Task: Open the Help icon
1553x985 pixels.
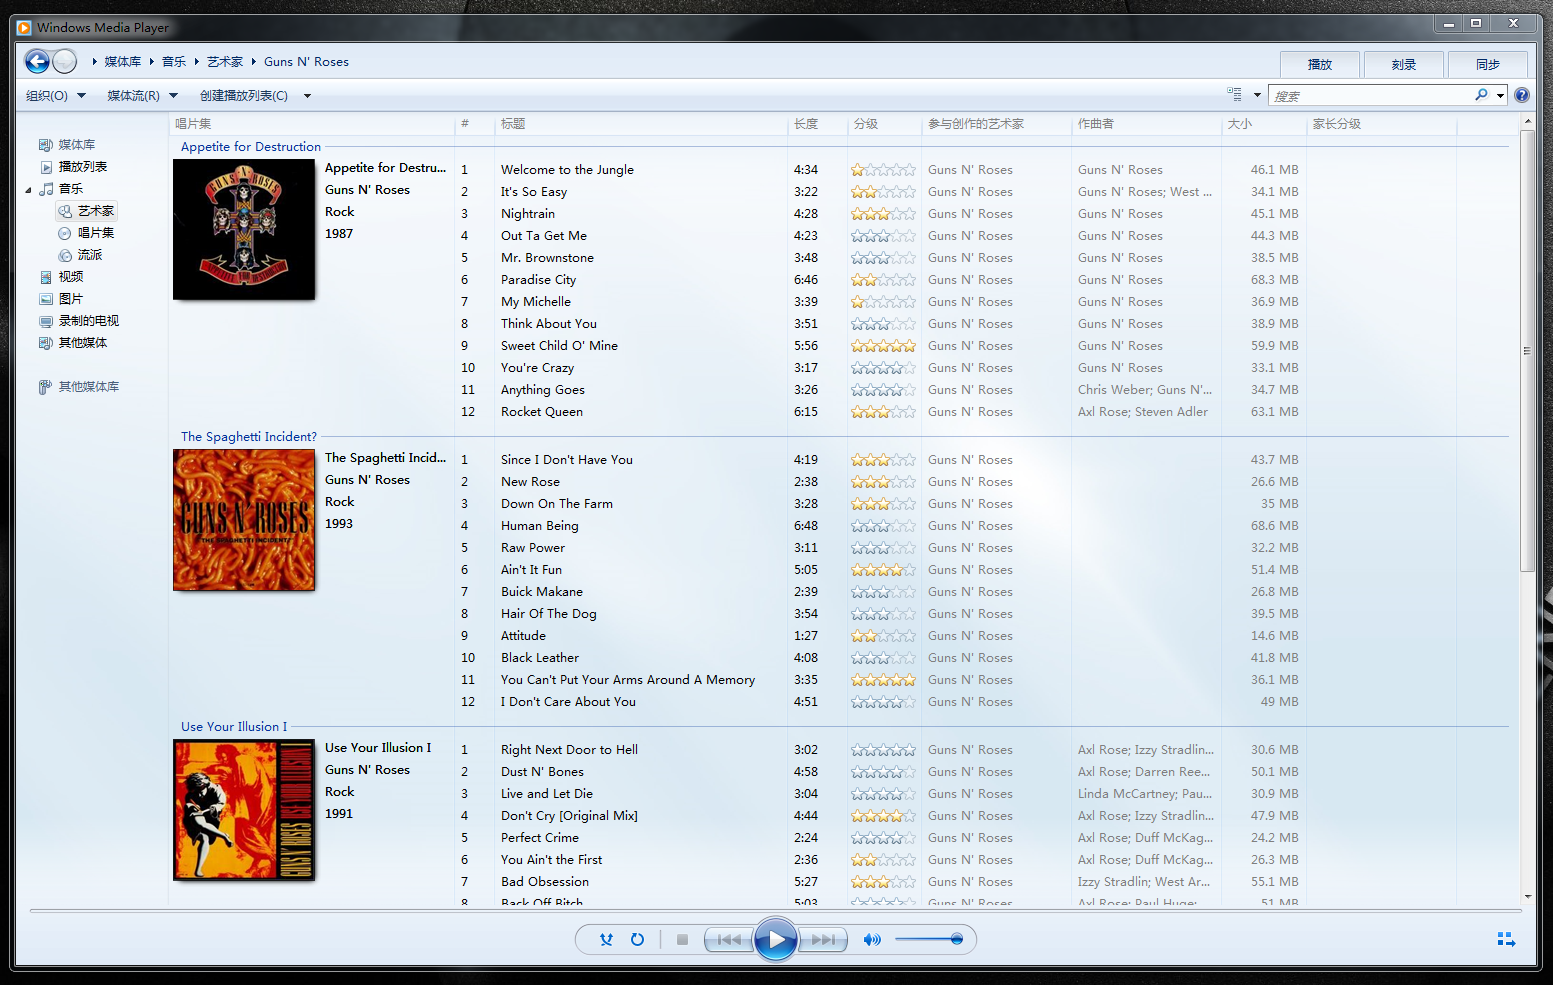Action: (x=1521, y=95)
